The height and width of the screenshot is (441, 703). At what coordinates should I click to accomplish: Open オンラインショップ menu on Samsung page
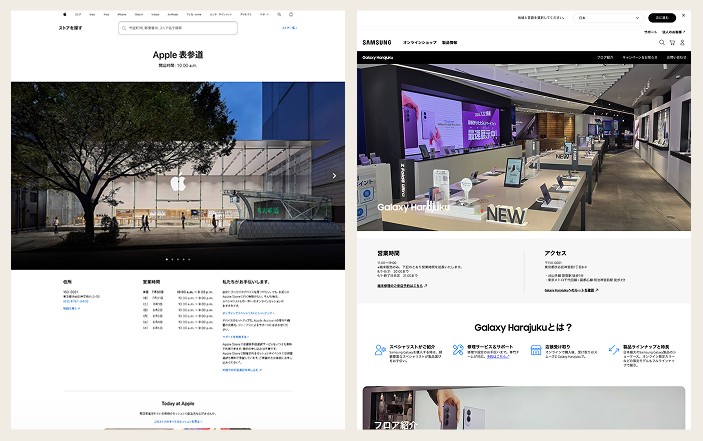tap(420, 43)
